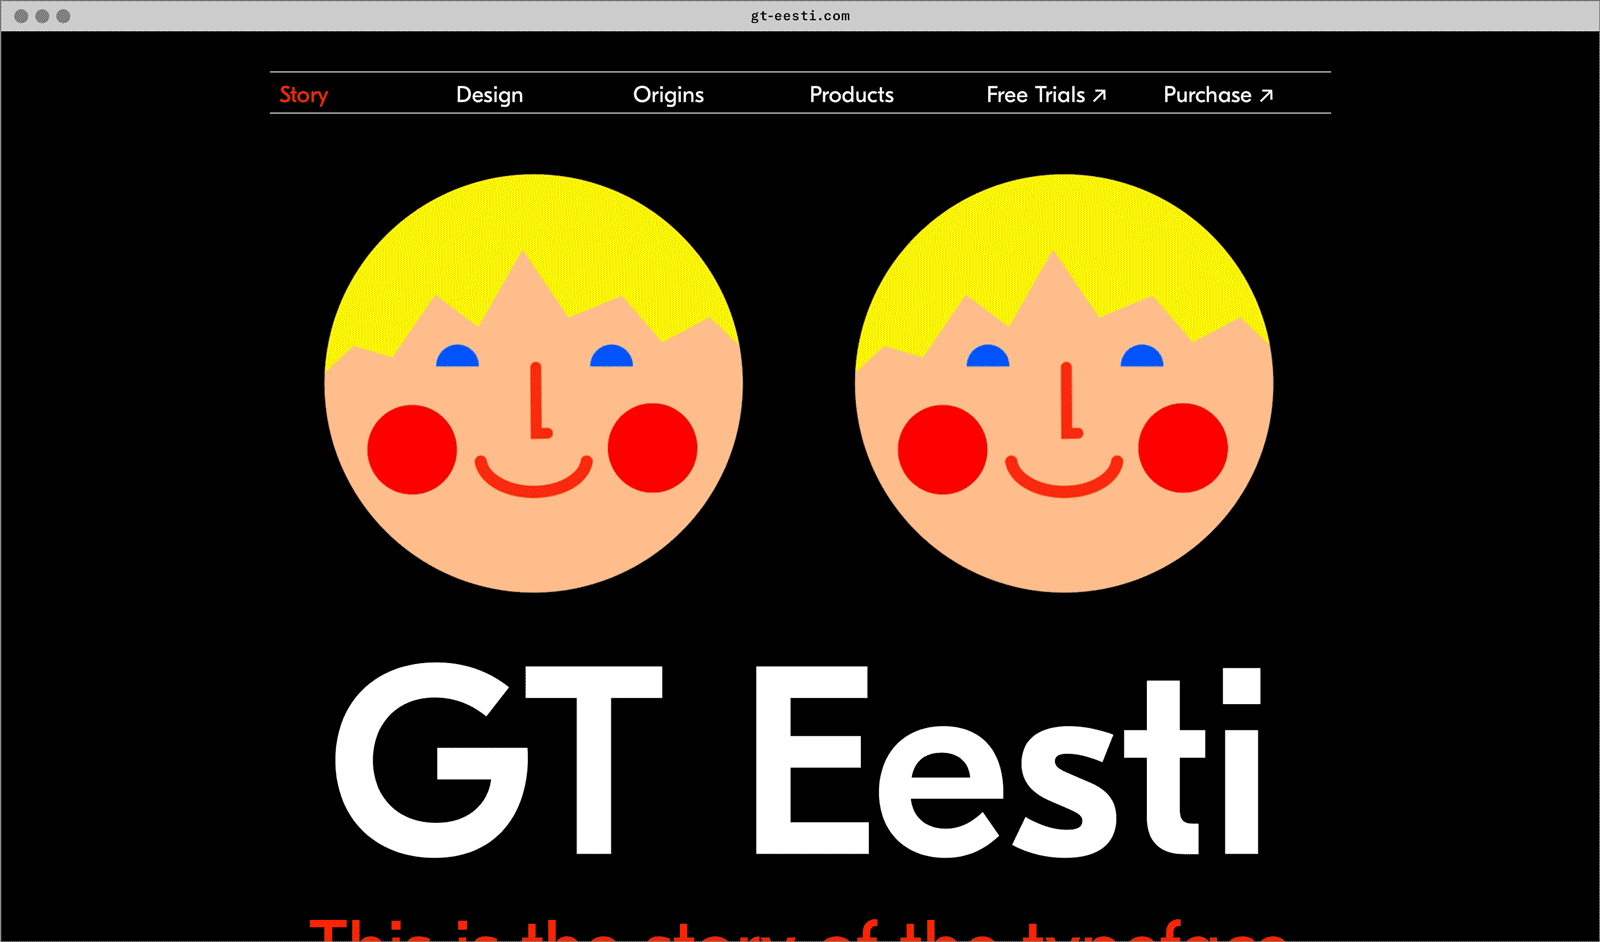Click the right smiling face illustration
The width and height of the screenshot is (1600, 942).
tap(1064, 383)
